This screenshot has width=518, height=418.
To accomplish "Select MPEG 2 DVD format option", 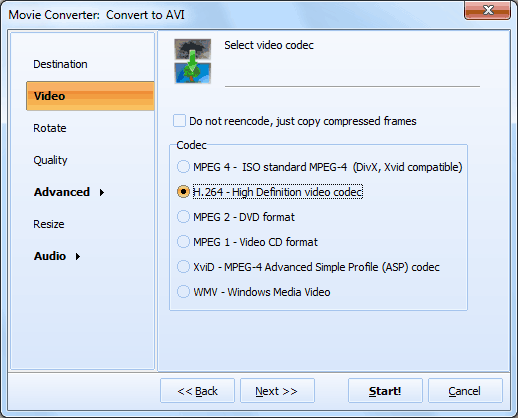I will [x=183, y=217].
